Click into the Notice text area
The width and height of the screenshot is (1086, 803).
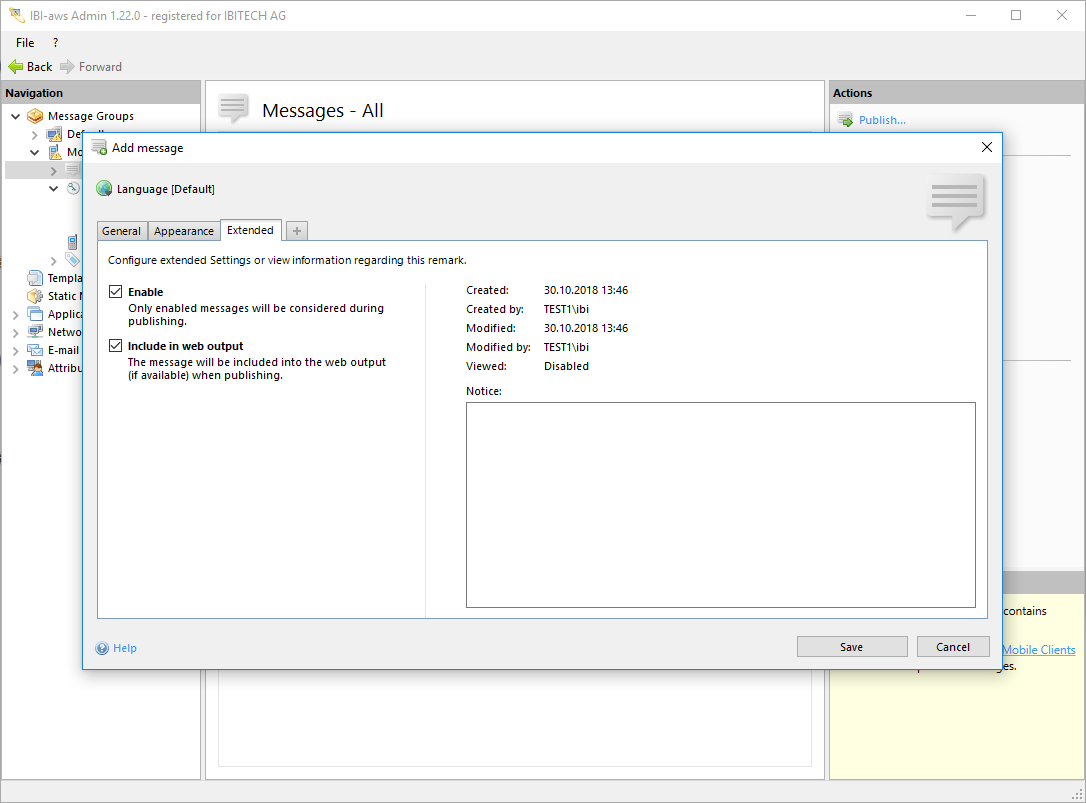point(720,504)
